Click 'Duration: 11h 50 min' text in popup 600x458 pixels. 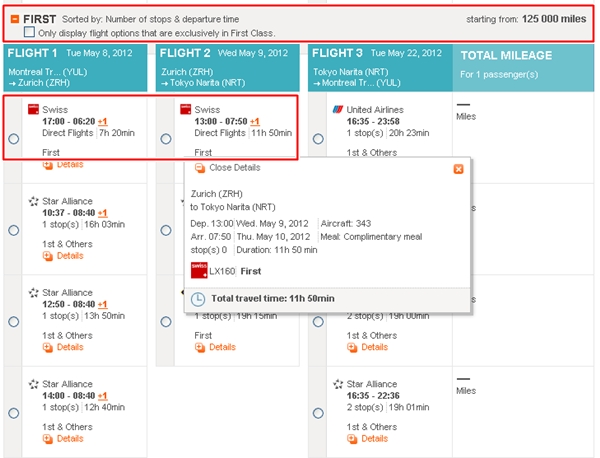pos(277,250)
